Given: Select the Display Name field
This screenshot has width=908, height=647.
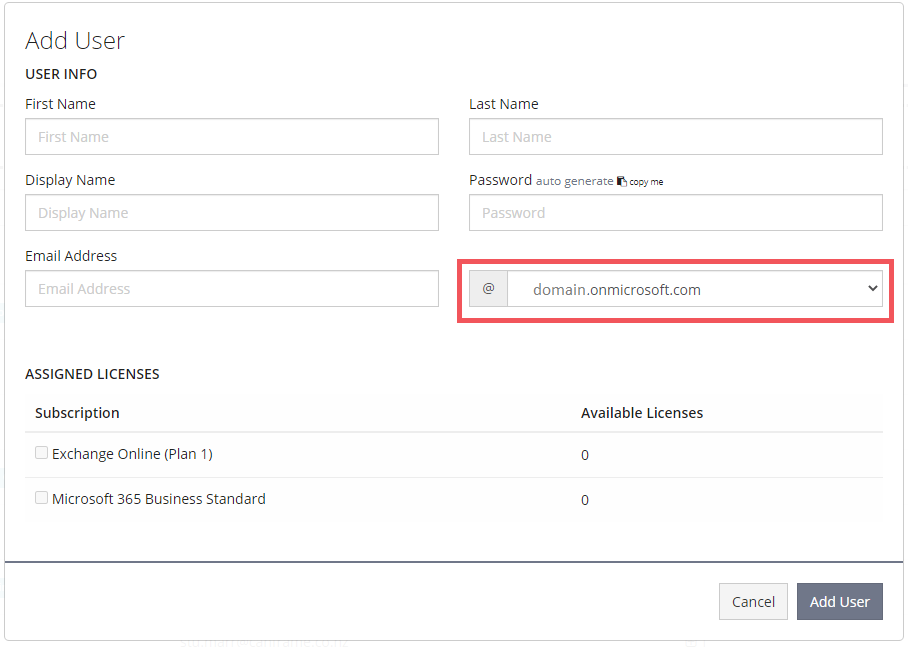Looking at the screenshot, I should click(232, 213).
